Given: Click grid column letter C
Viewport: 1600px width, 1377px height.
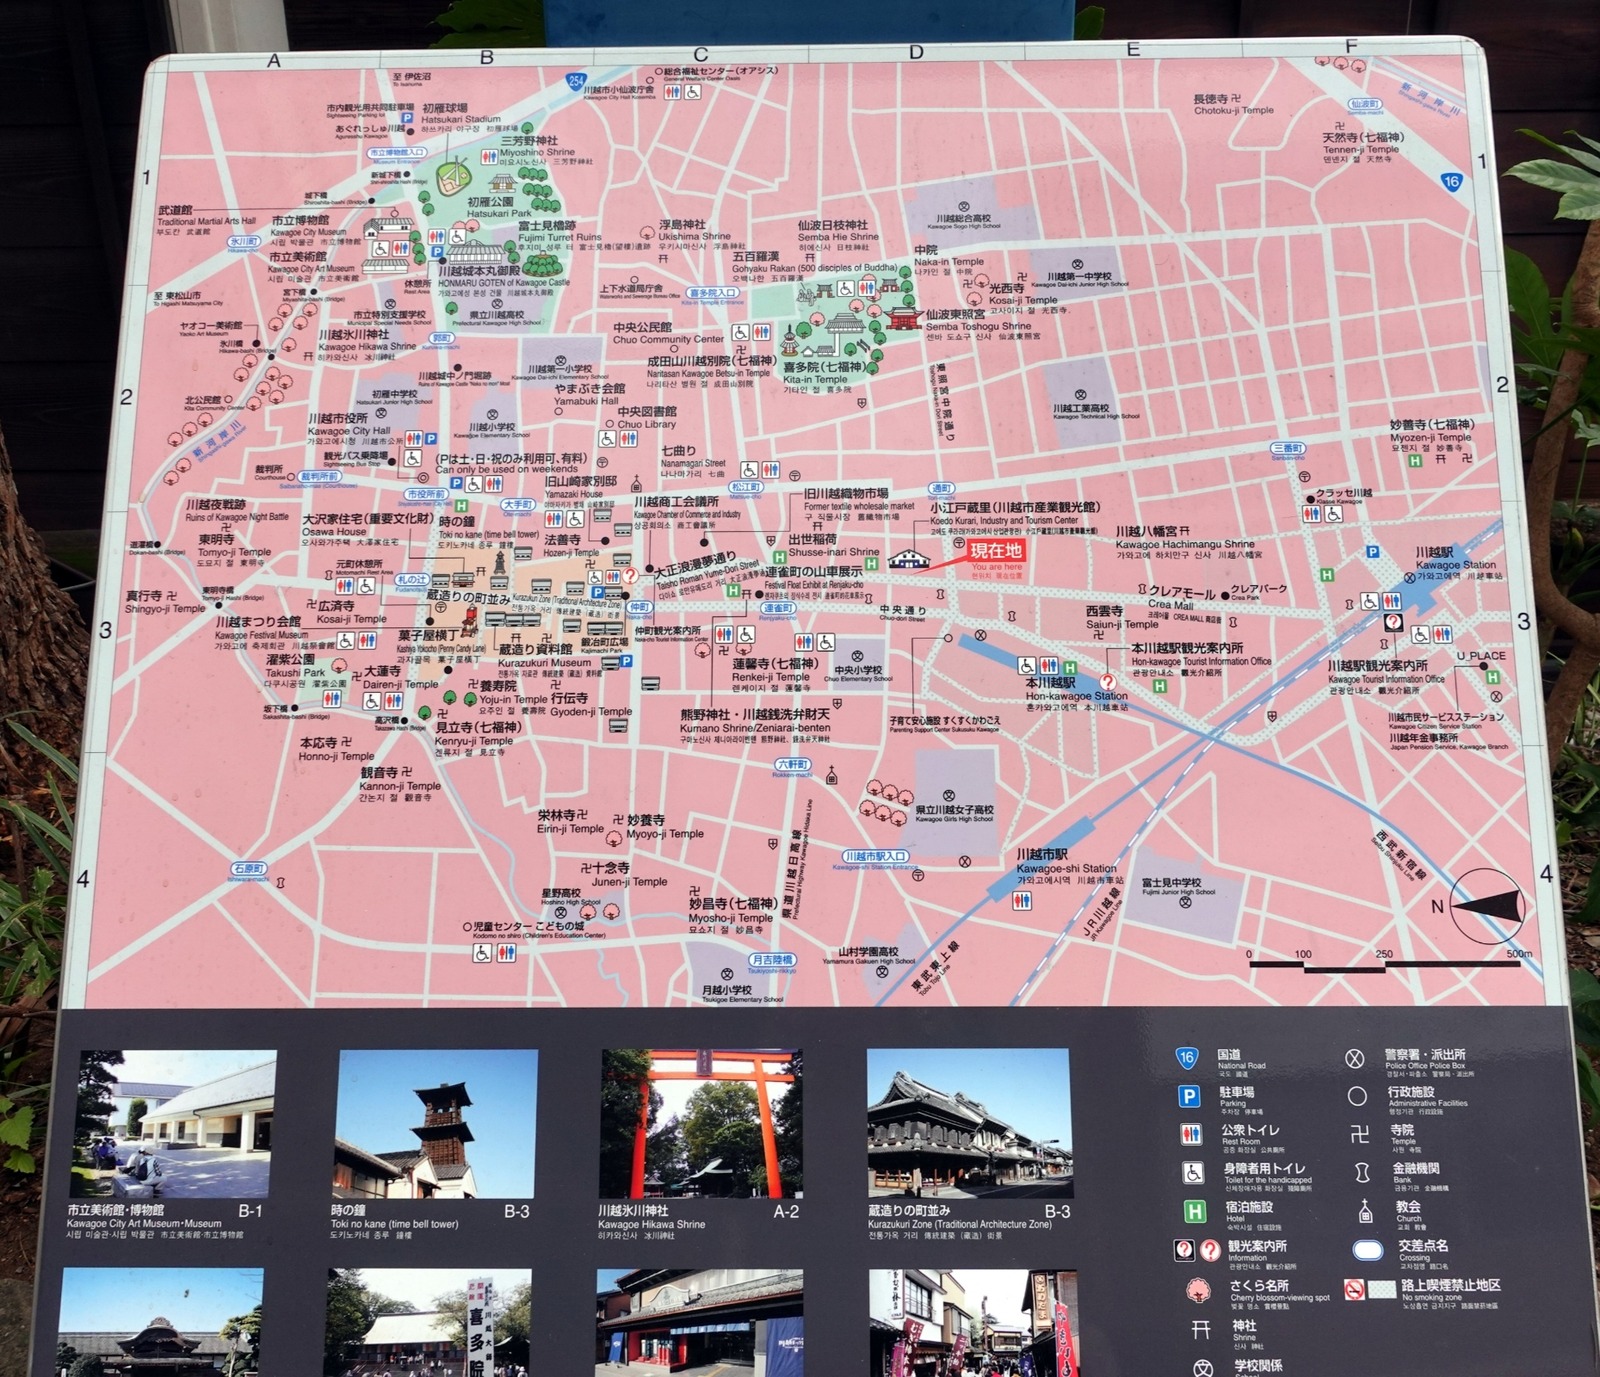Looking at the screenshot, I should [701, 54].
